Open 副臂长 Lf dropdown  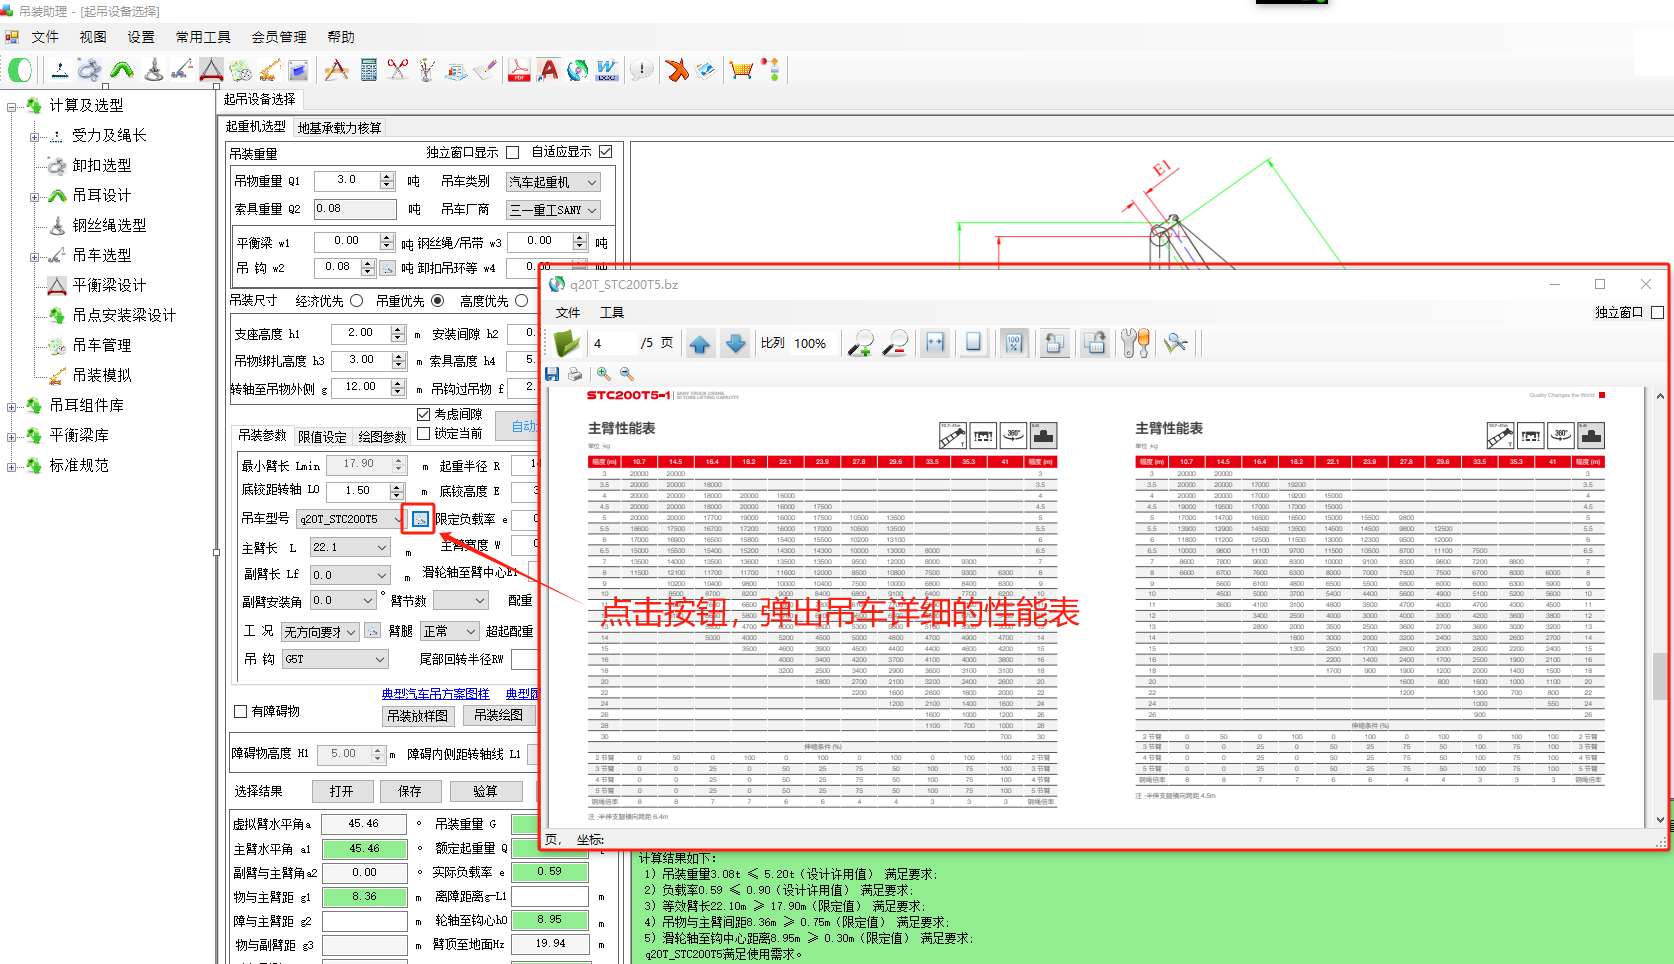point(349,575)
